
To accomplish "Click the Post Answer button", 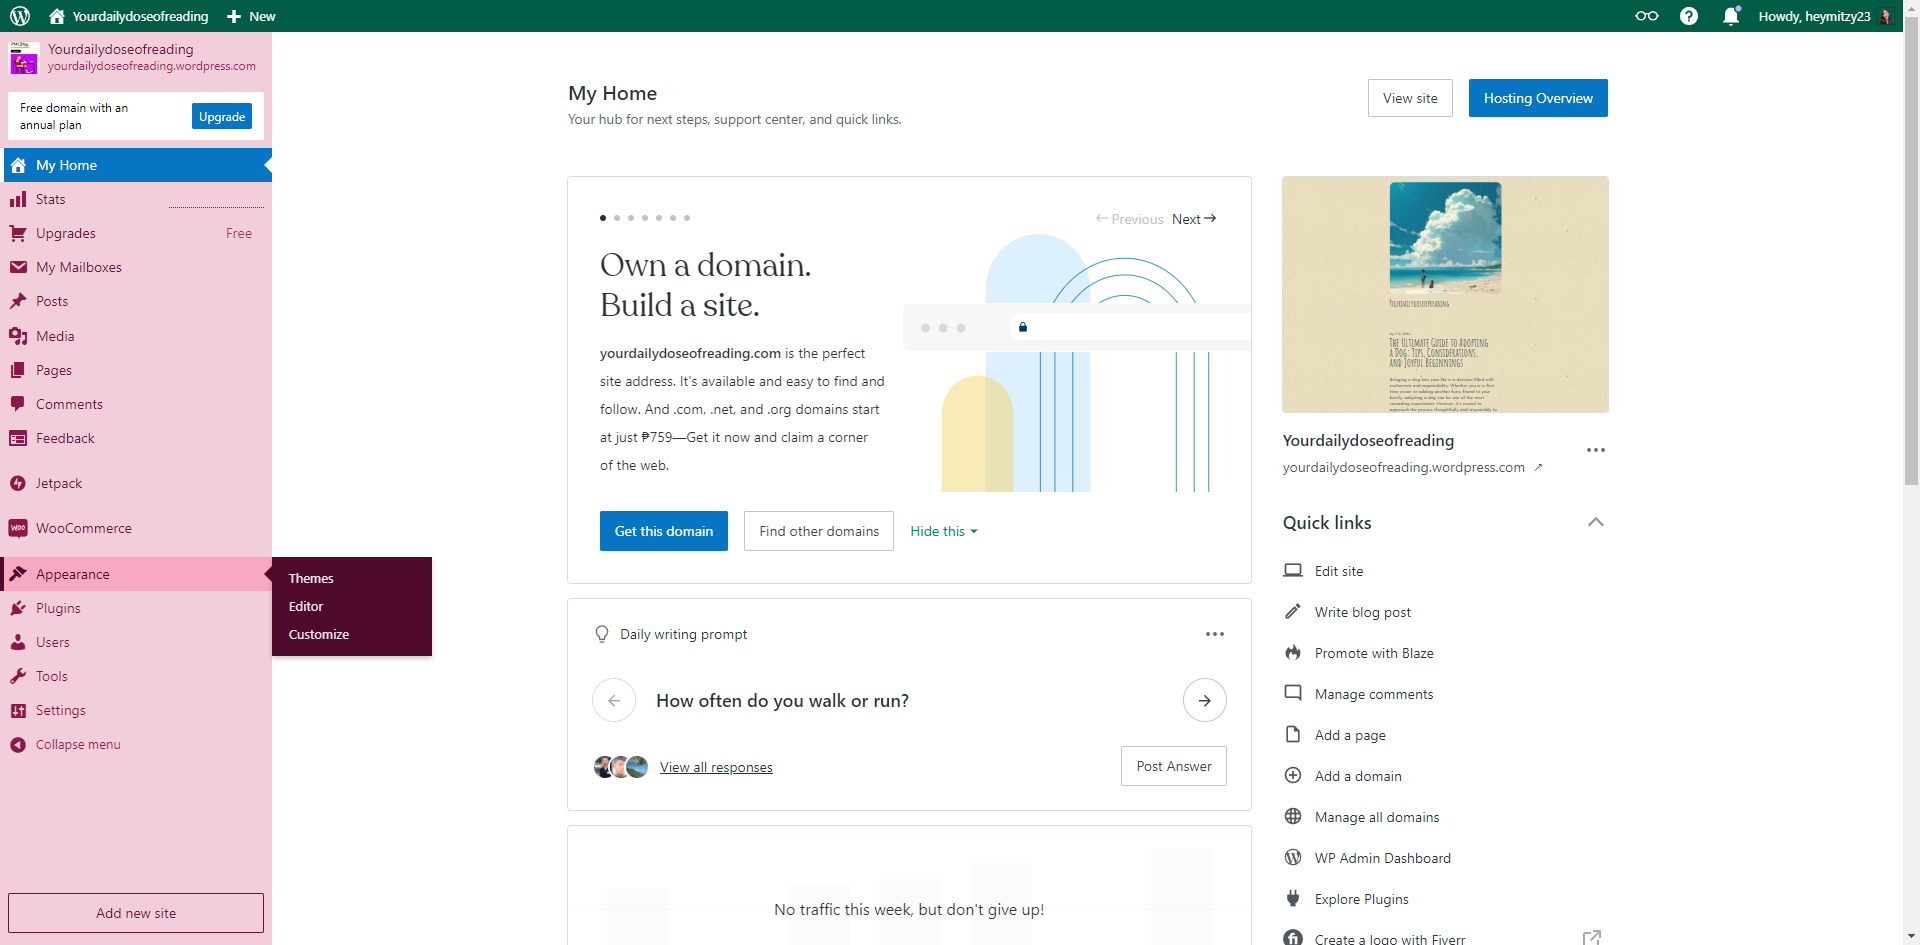I will click(x=1174, y=766).
